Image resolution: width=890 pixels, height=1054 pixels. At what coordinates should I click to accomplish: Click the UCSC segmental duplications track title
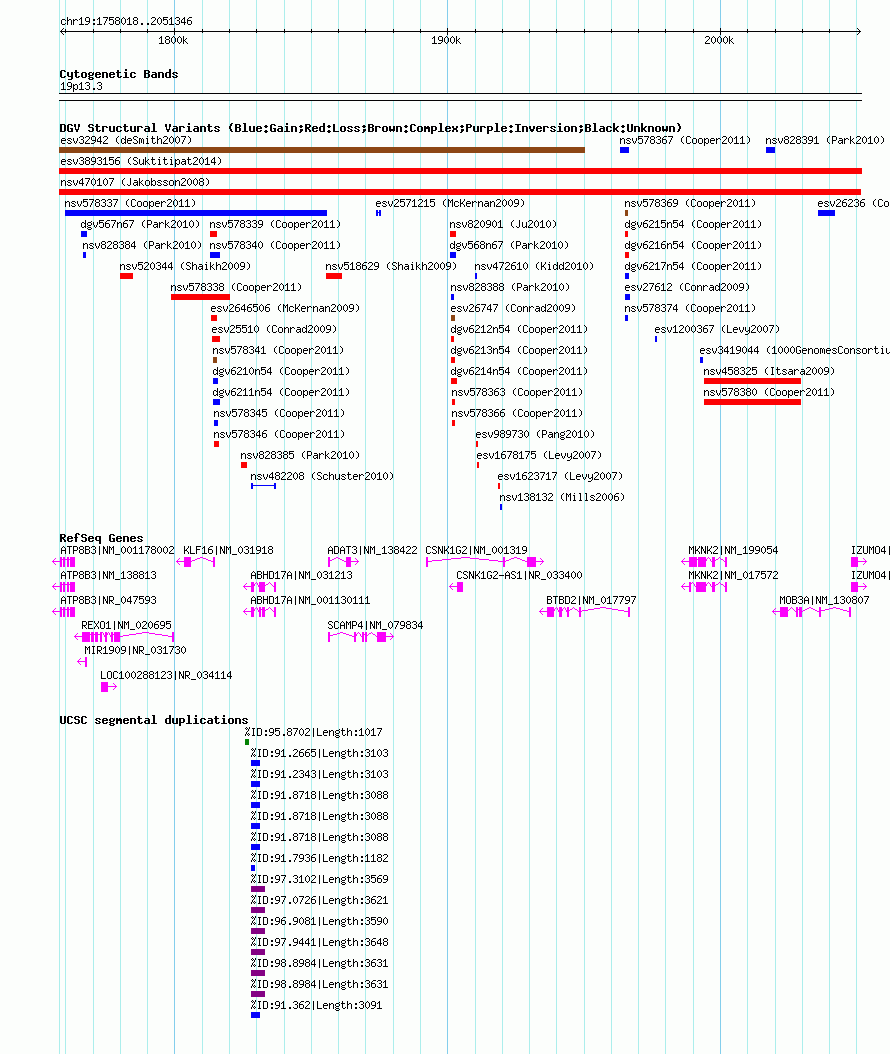(153, 720)
